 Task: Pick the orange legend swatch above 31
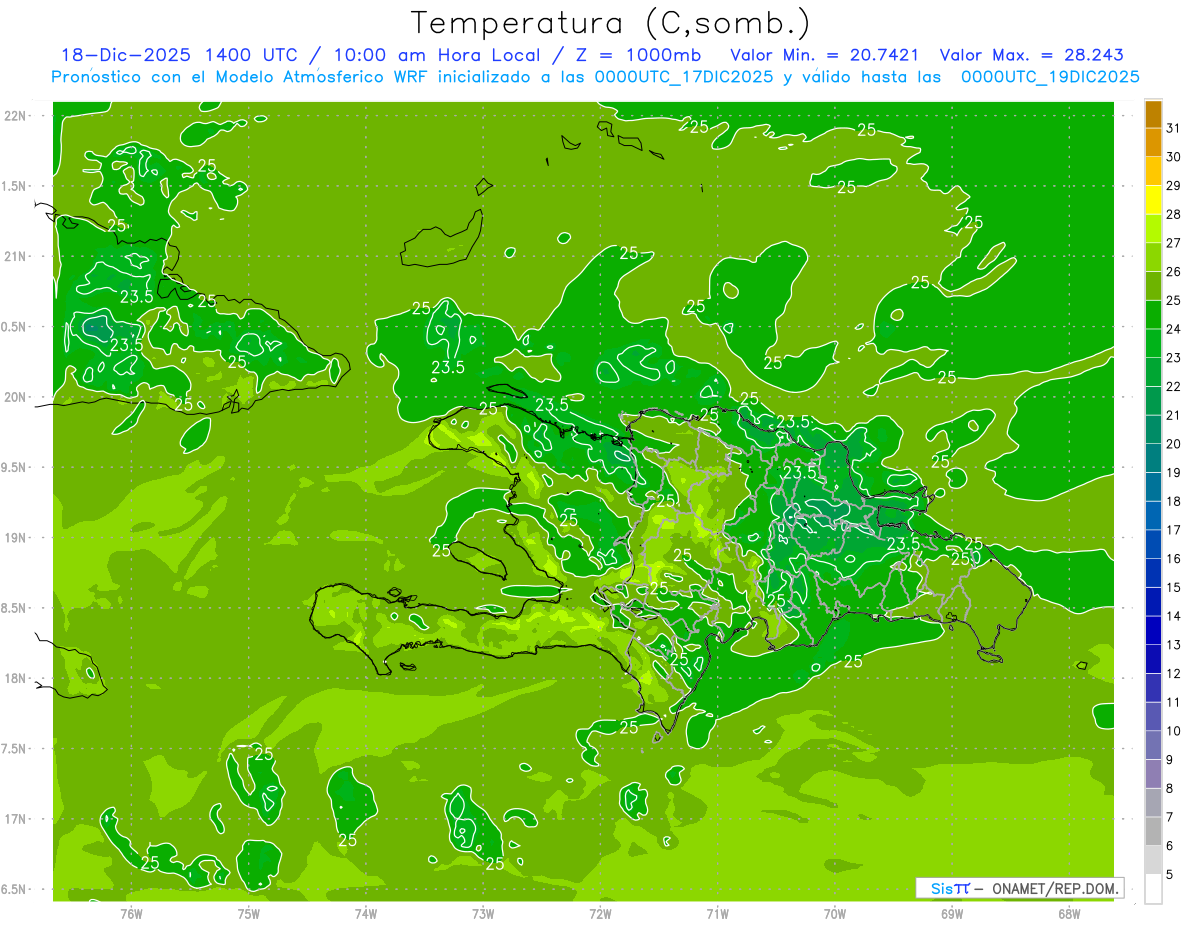[1153, 114]
